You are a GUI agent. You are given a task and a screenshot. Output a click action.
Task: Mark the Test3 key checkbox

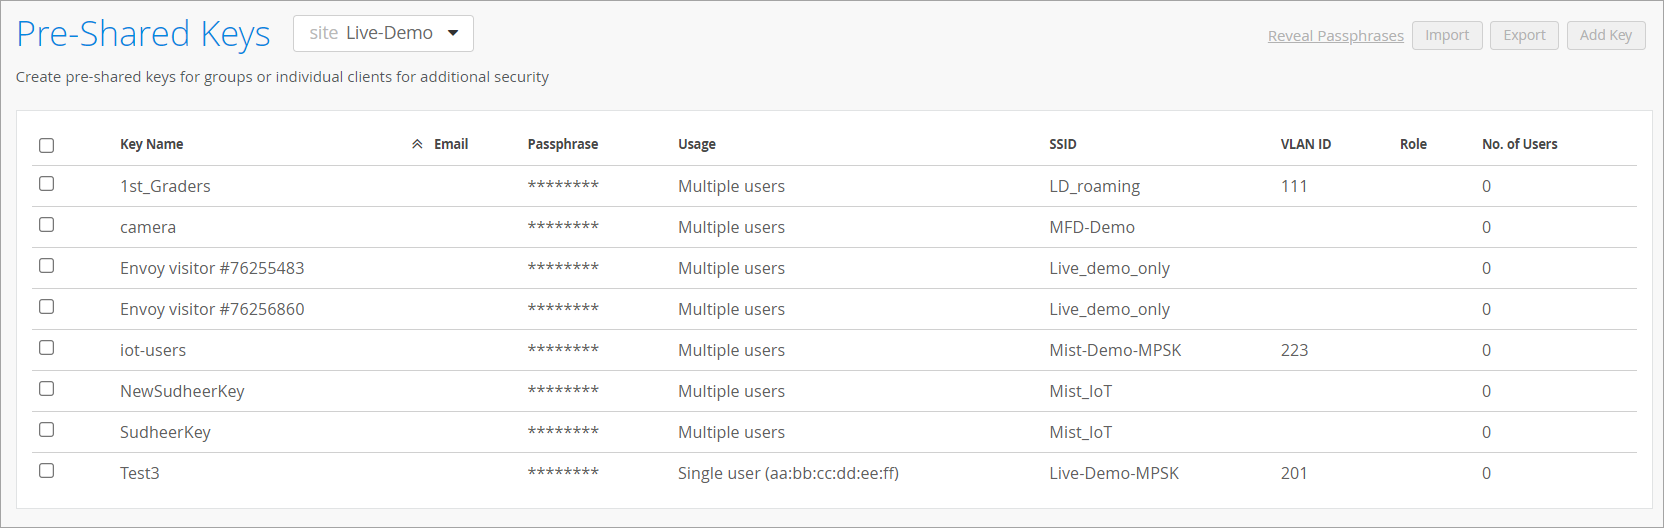(x=46, y=471)
